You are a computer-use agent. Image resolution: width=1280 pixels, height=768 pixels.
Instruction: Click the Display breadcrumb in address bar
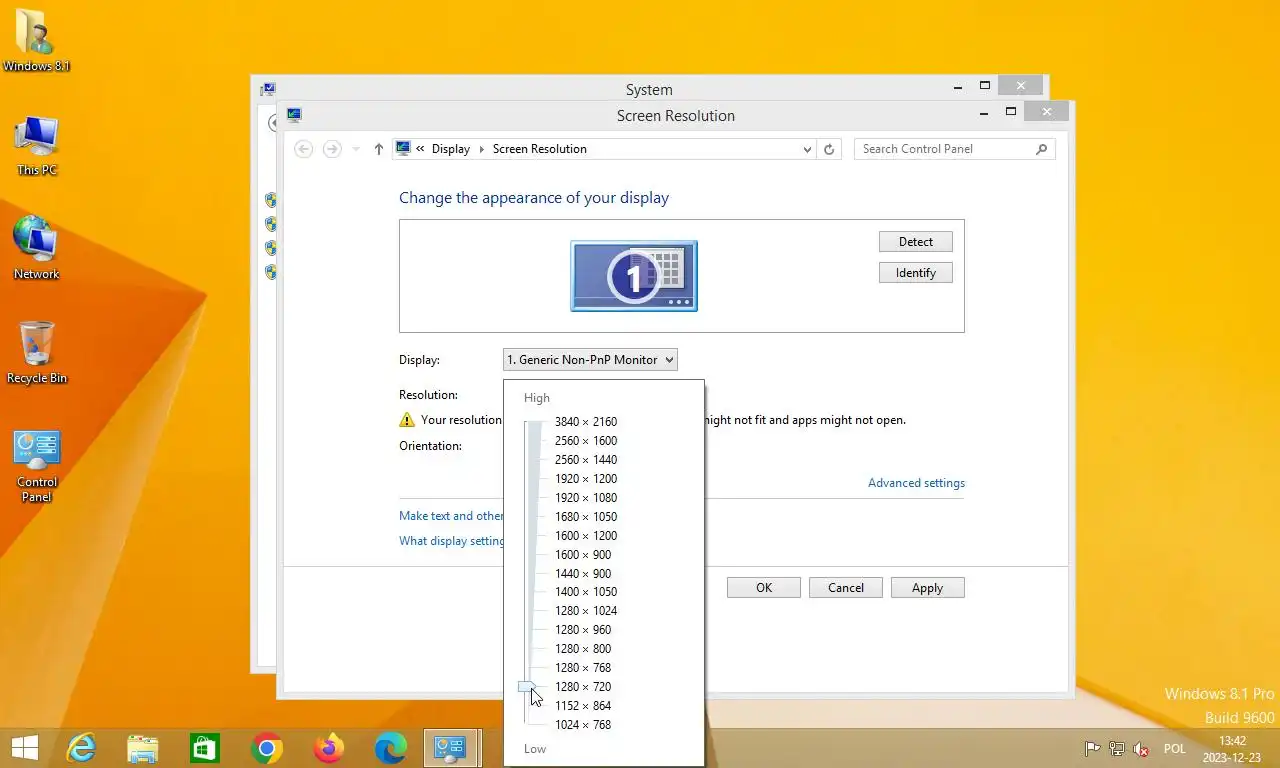coord(450,149)
